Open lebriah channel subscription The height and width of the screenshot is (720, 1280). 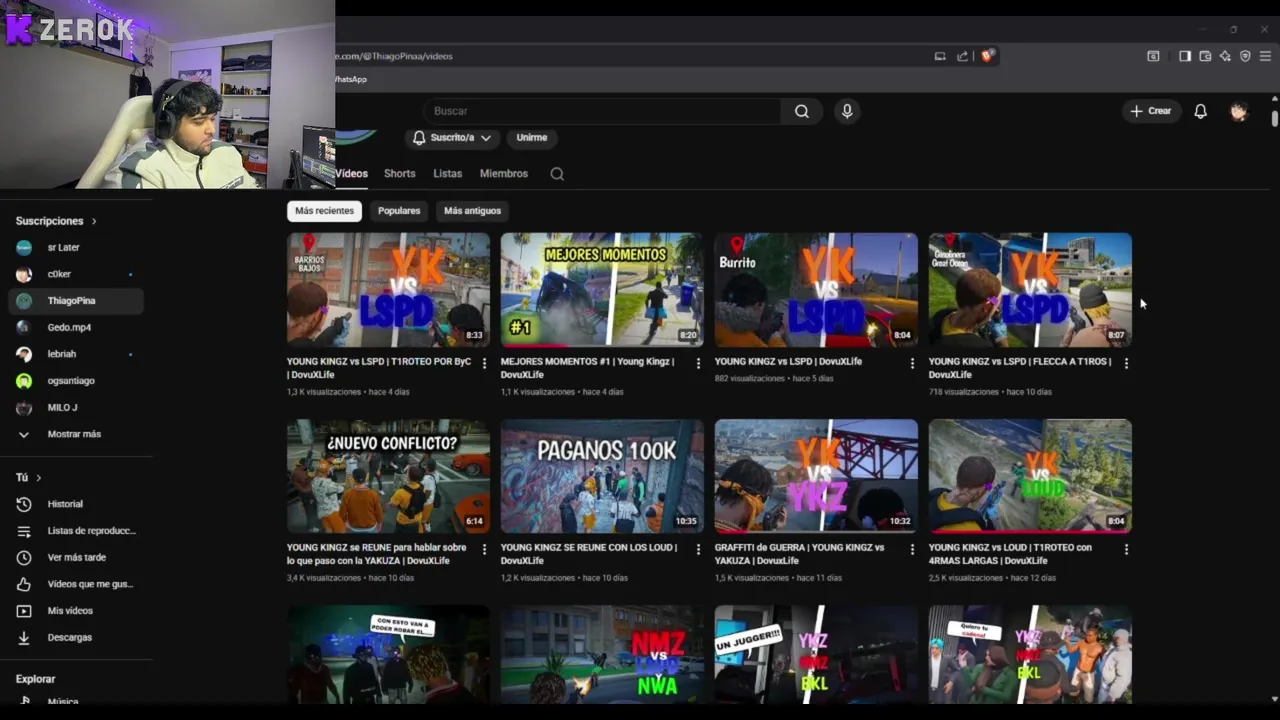coord(76,354)
